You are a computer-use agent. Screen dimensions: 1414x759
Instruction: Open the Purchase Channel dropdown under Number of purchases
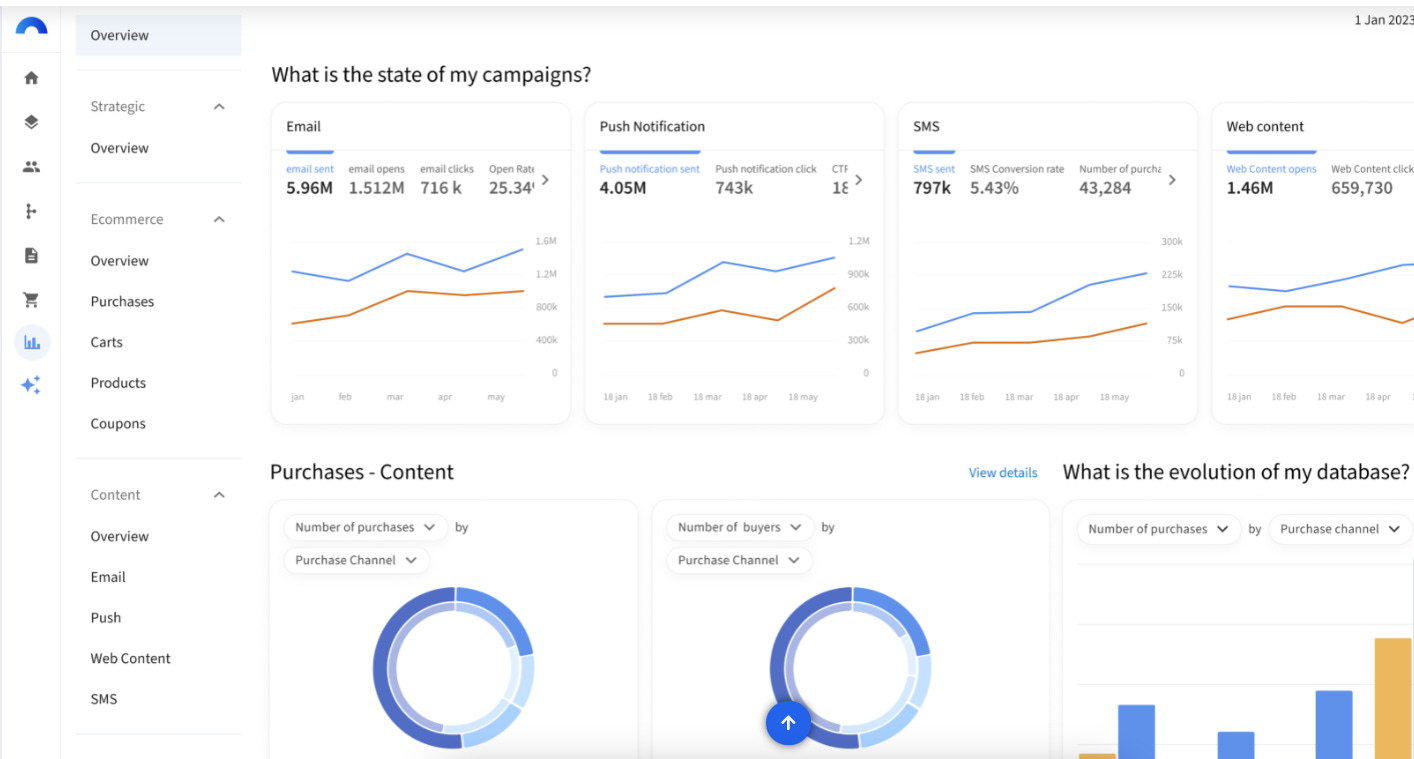click(356, 560)
